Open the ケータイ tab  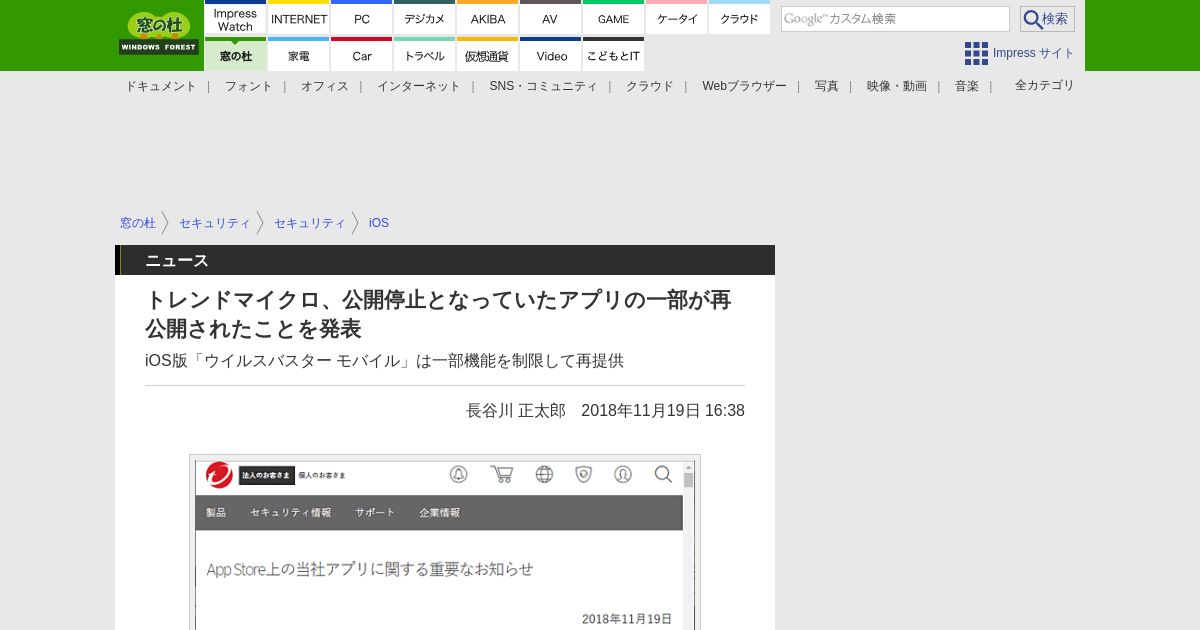(676, 19)
